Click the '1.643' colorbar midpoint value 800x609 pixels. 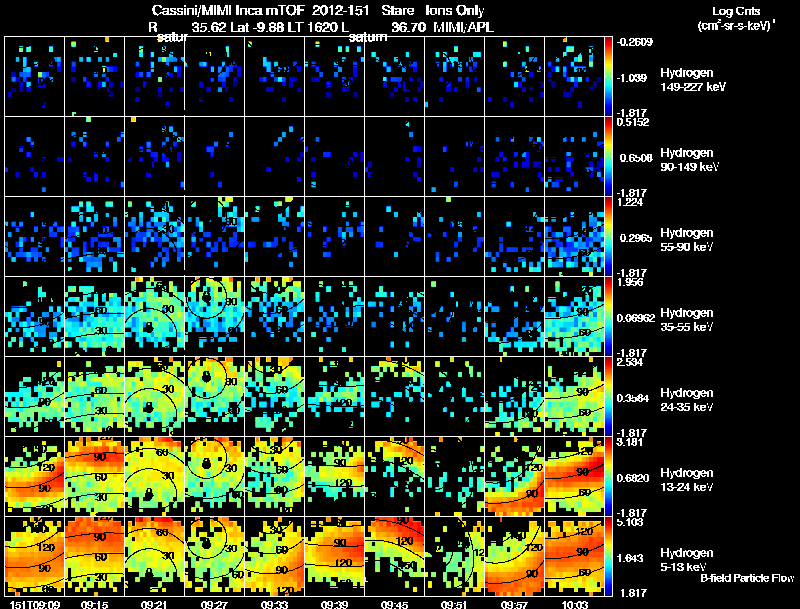click(630, 558)
